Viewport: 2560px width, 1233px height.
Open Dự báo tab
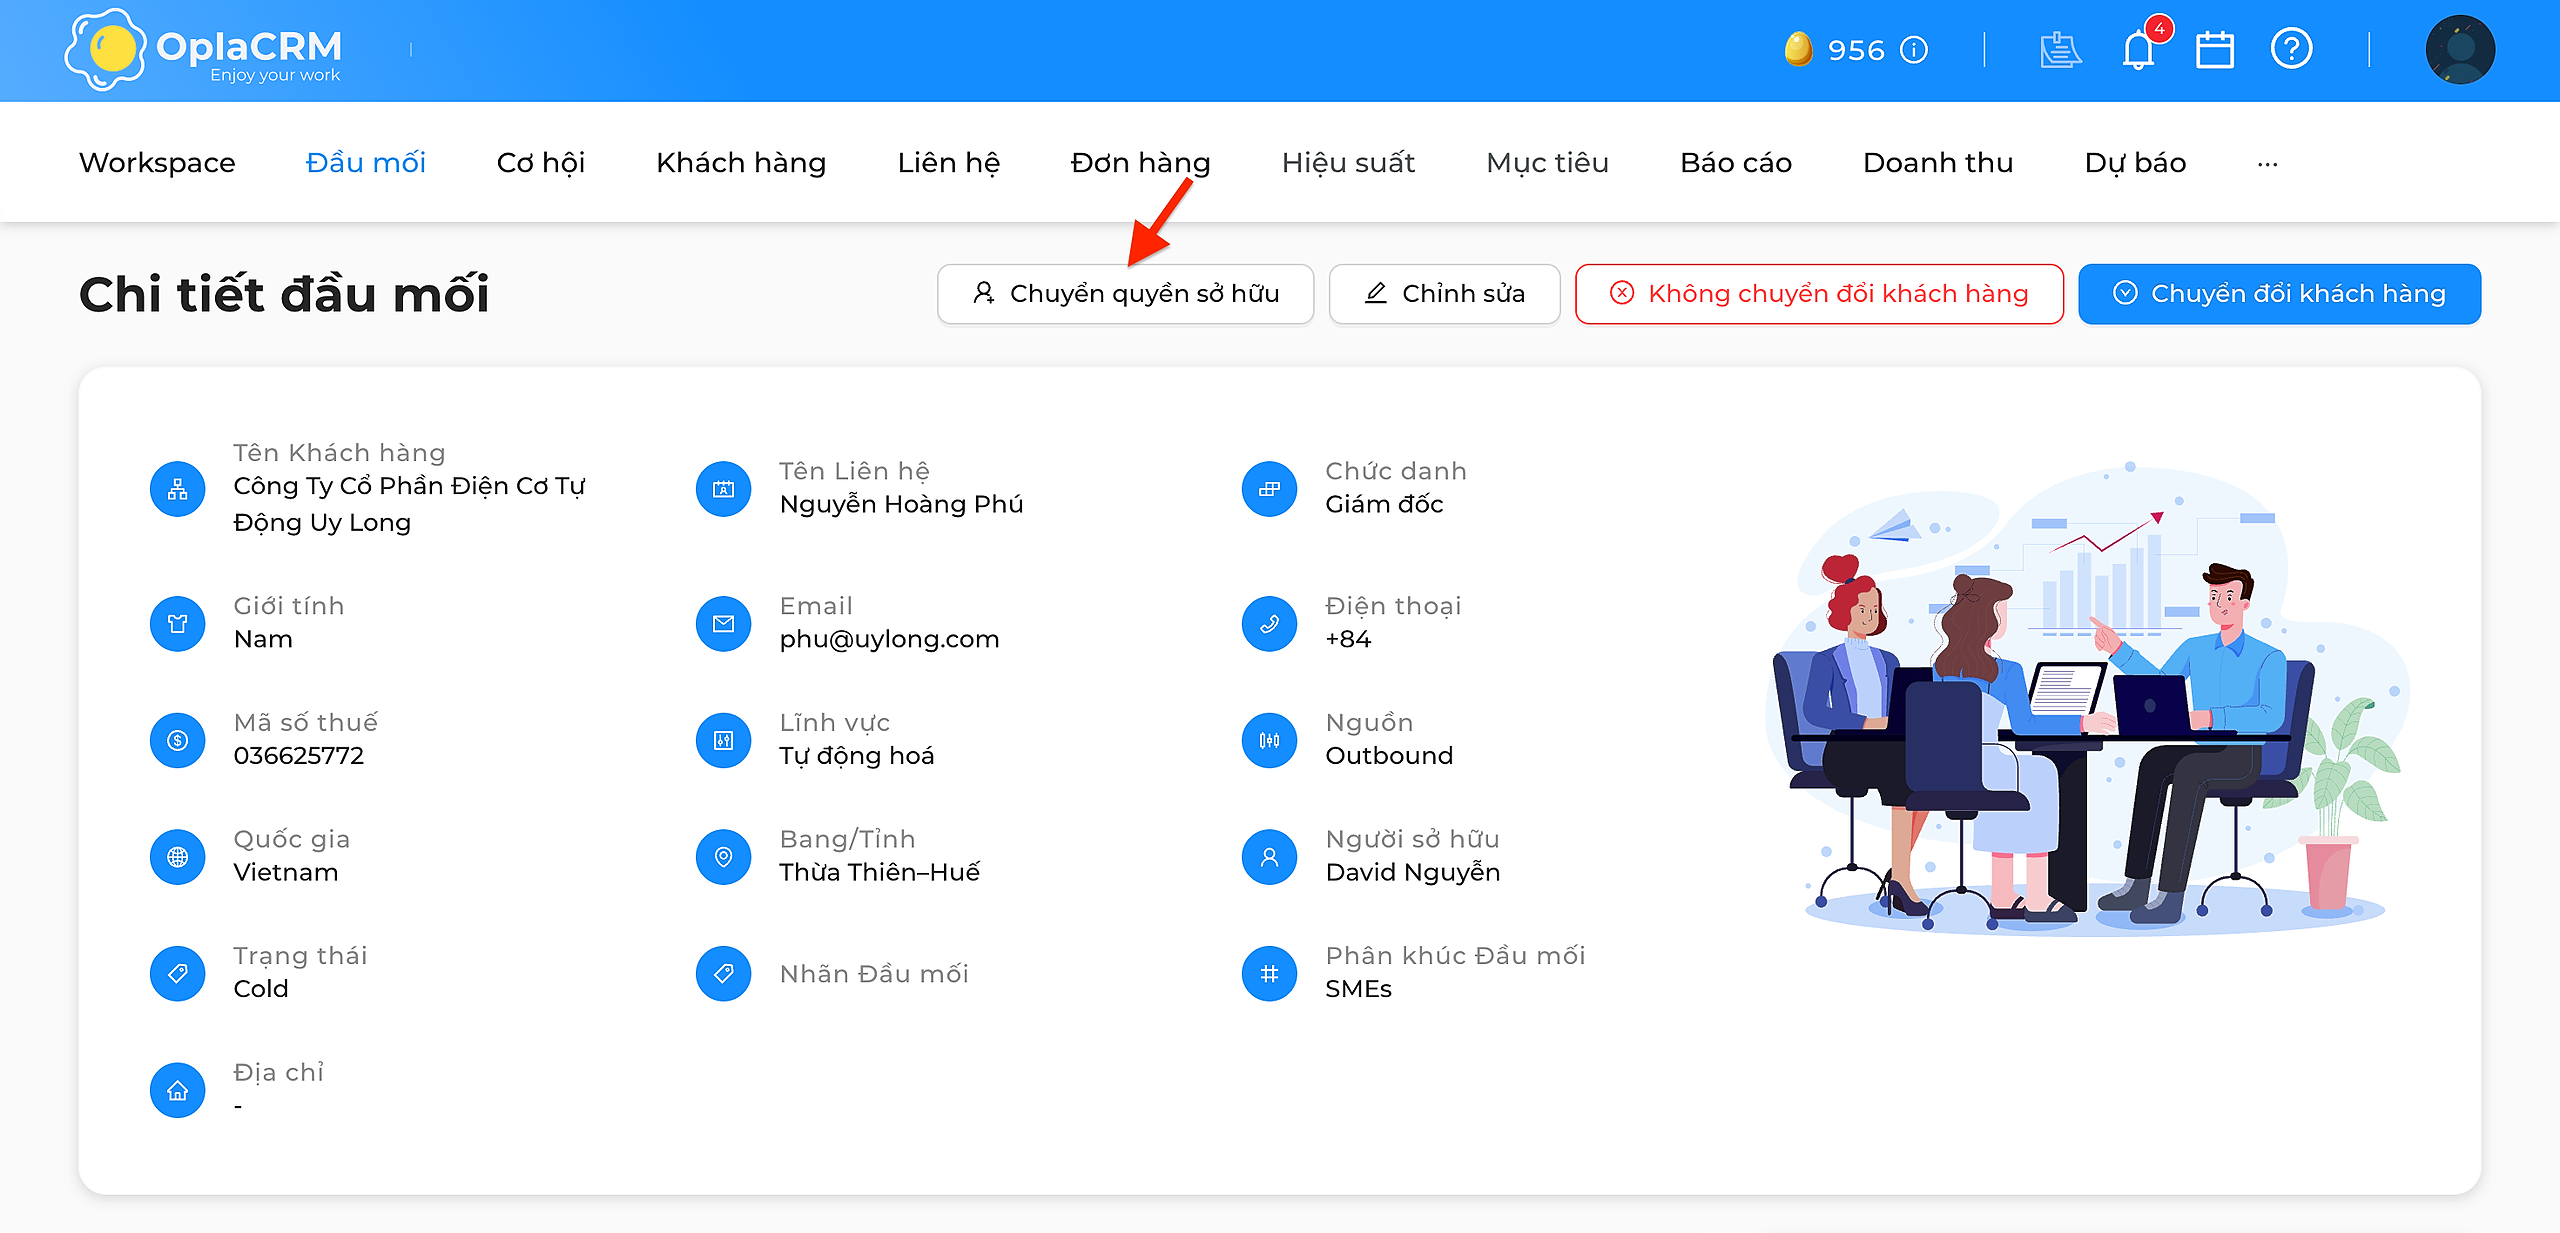2135,162
